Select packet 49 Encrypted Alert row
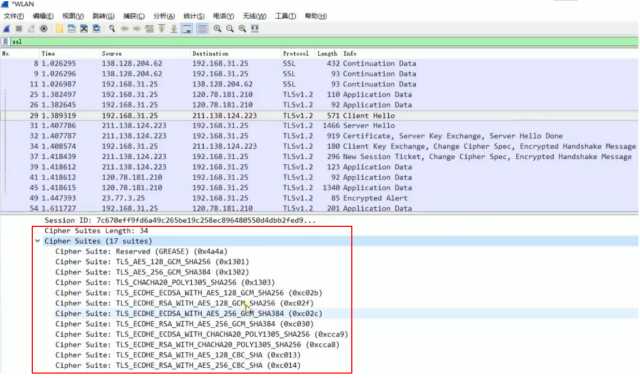This screenshot has width=640, height=378. (319, 198)
